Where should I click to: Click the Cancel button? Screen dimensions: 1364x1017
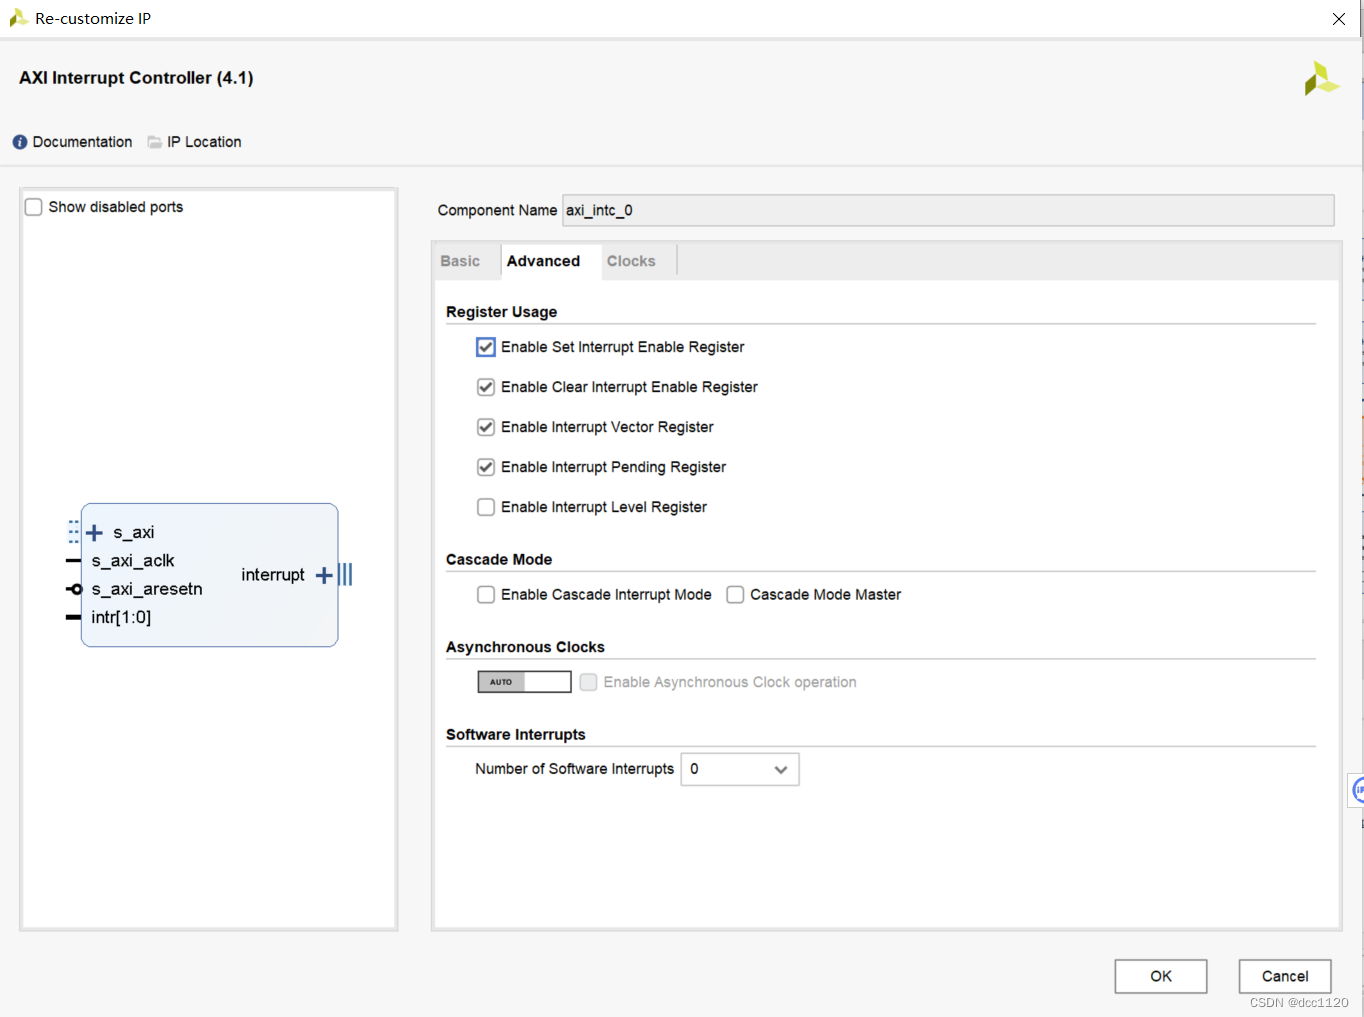[x=1285, y=976]
